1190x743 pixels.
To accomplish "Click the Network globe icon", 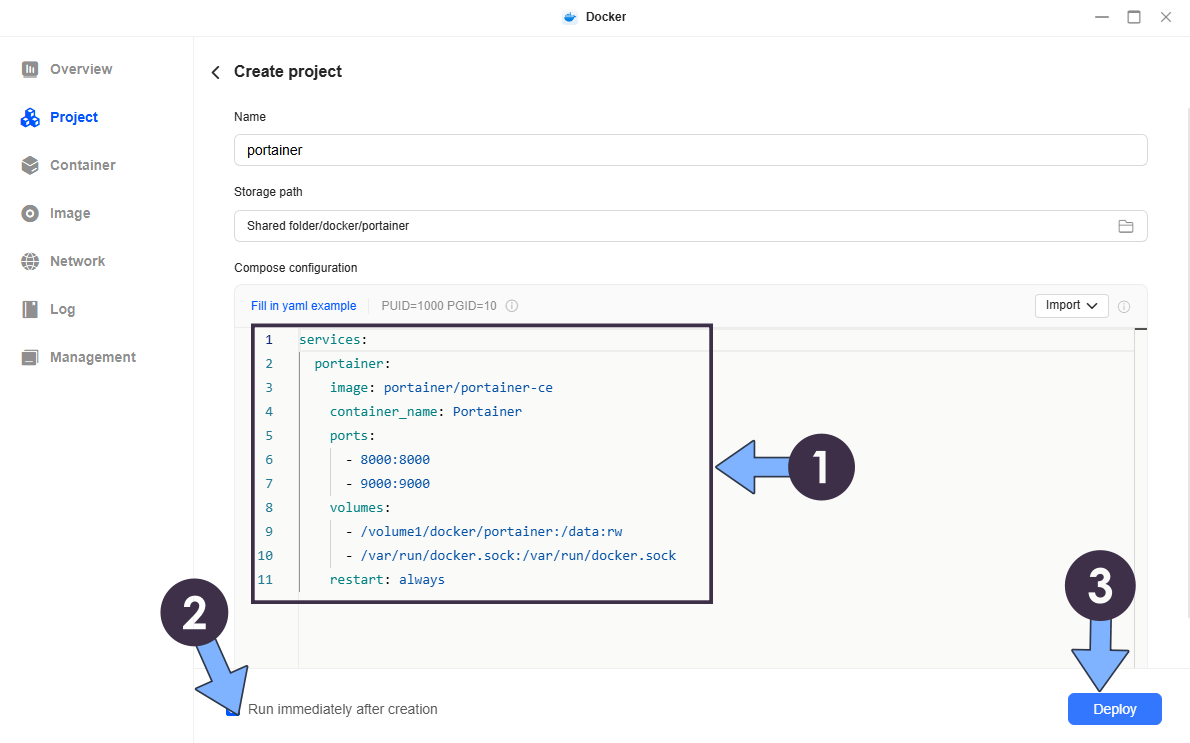I will pos(30,261).
